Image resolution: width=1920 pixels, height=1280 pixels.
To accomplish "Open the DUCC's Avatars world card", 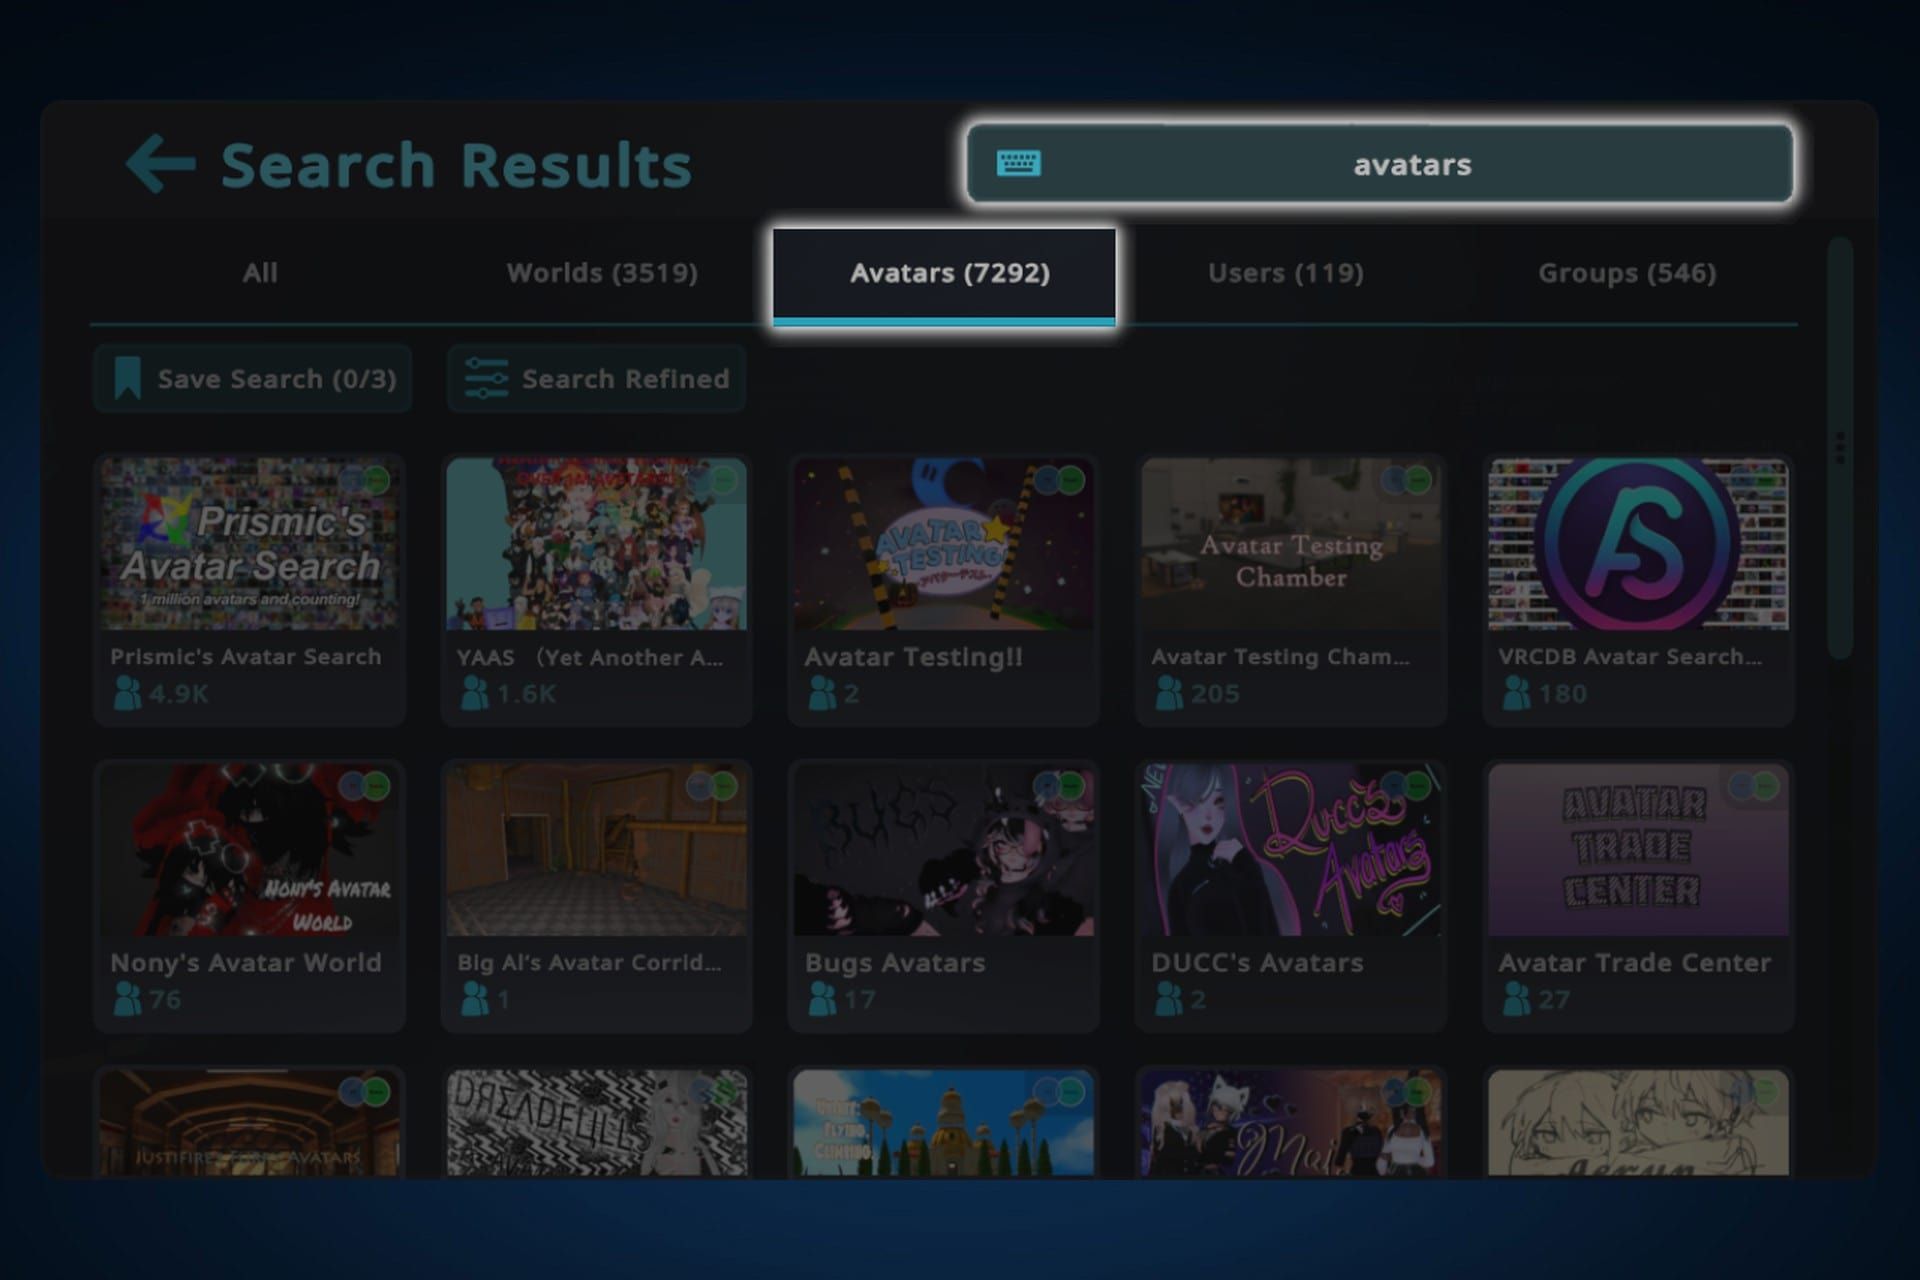I will [1291, 895].
